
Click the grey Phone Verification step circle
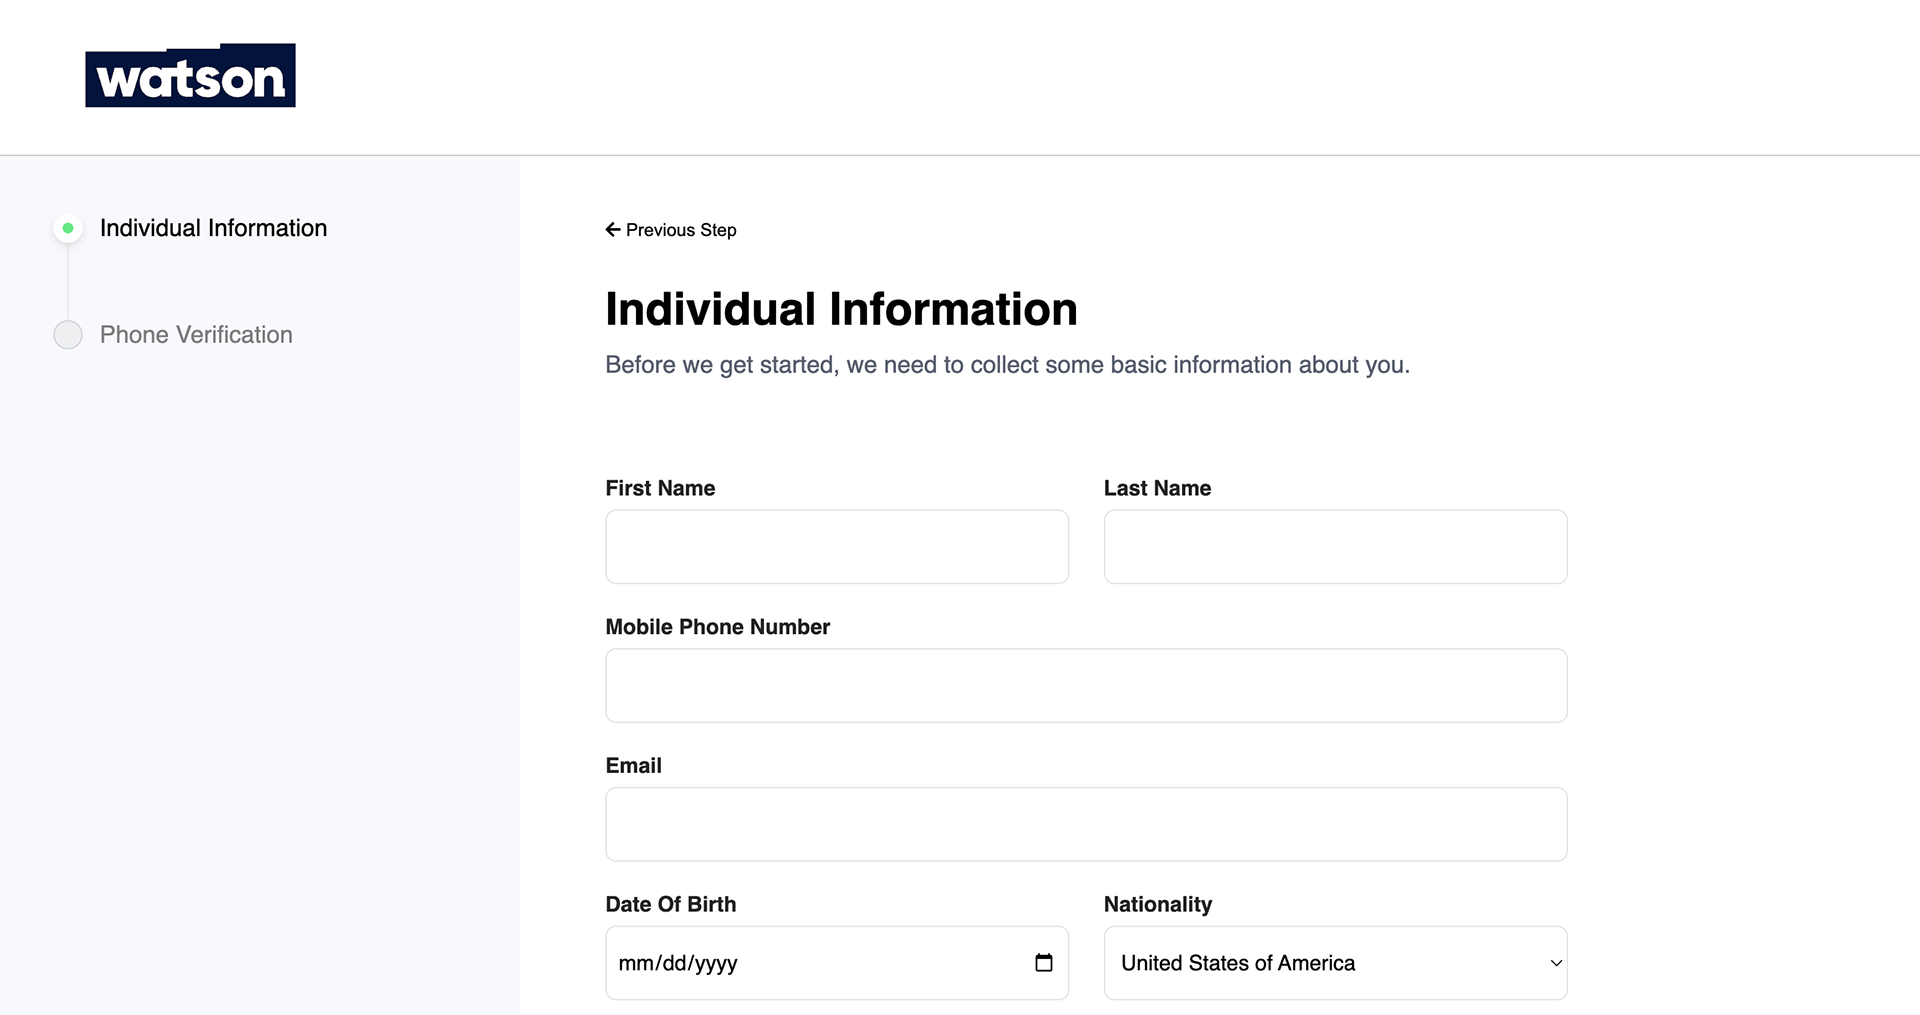point(68,335)
